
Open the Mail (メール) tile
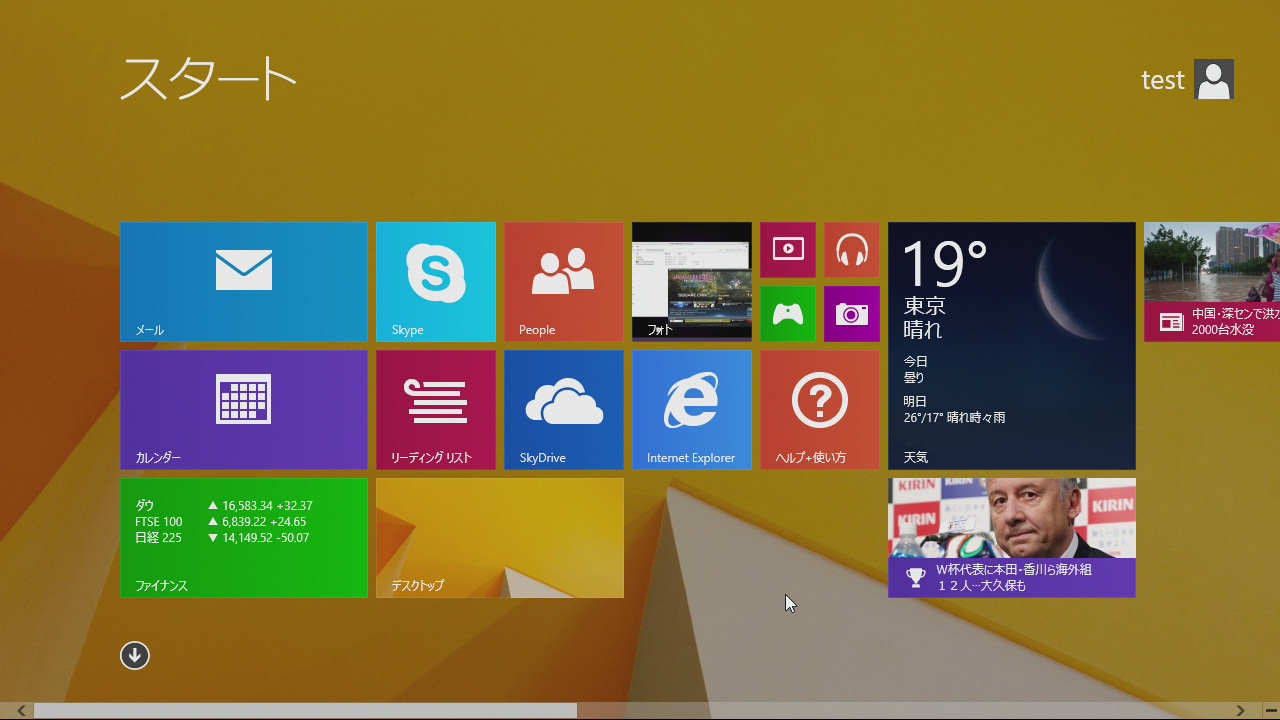pyautogui.click(x=244, y=282)
